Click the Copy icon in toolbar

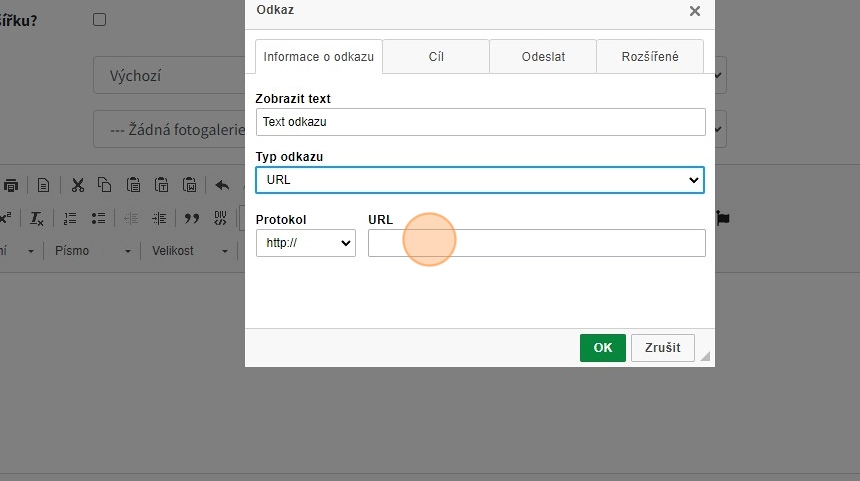pyautogui.click(x=104, y=185)
